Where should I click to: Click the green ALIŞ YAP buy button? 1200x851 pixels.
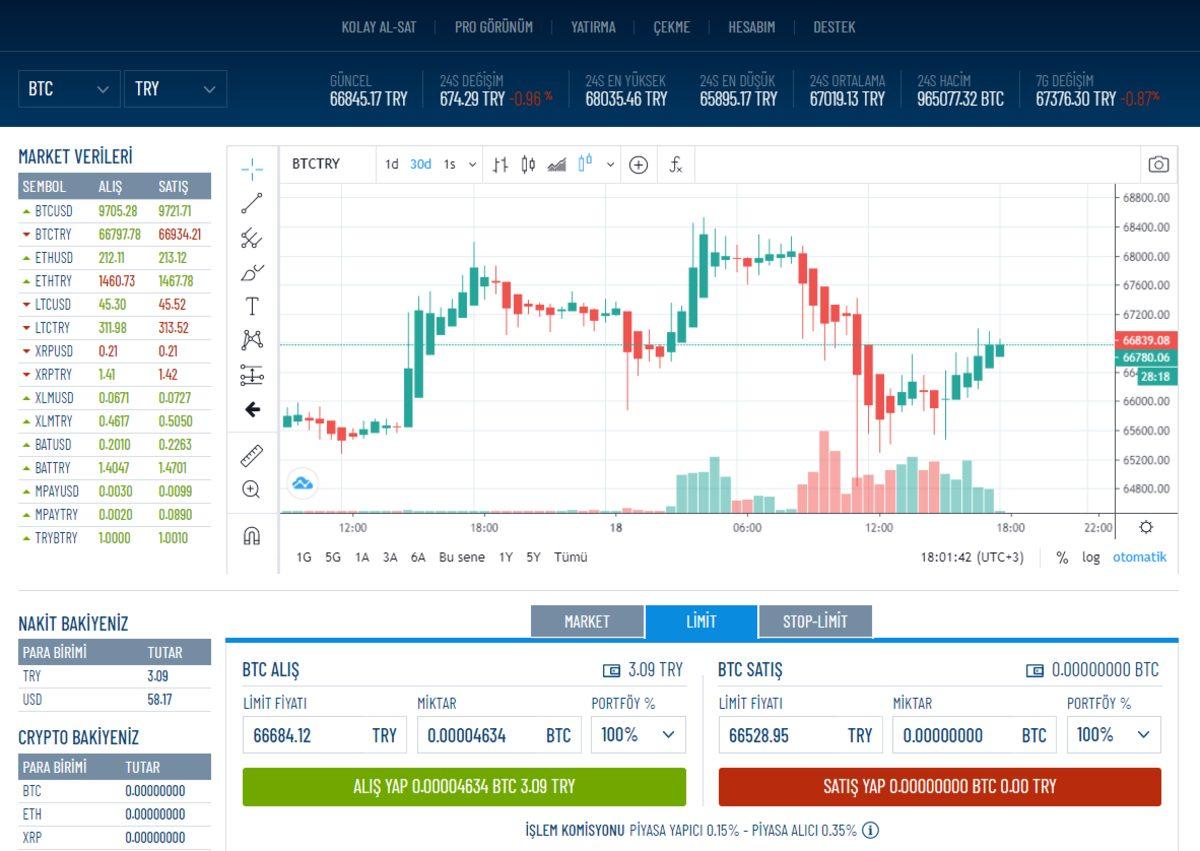[x=465, y=787]
